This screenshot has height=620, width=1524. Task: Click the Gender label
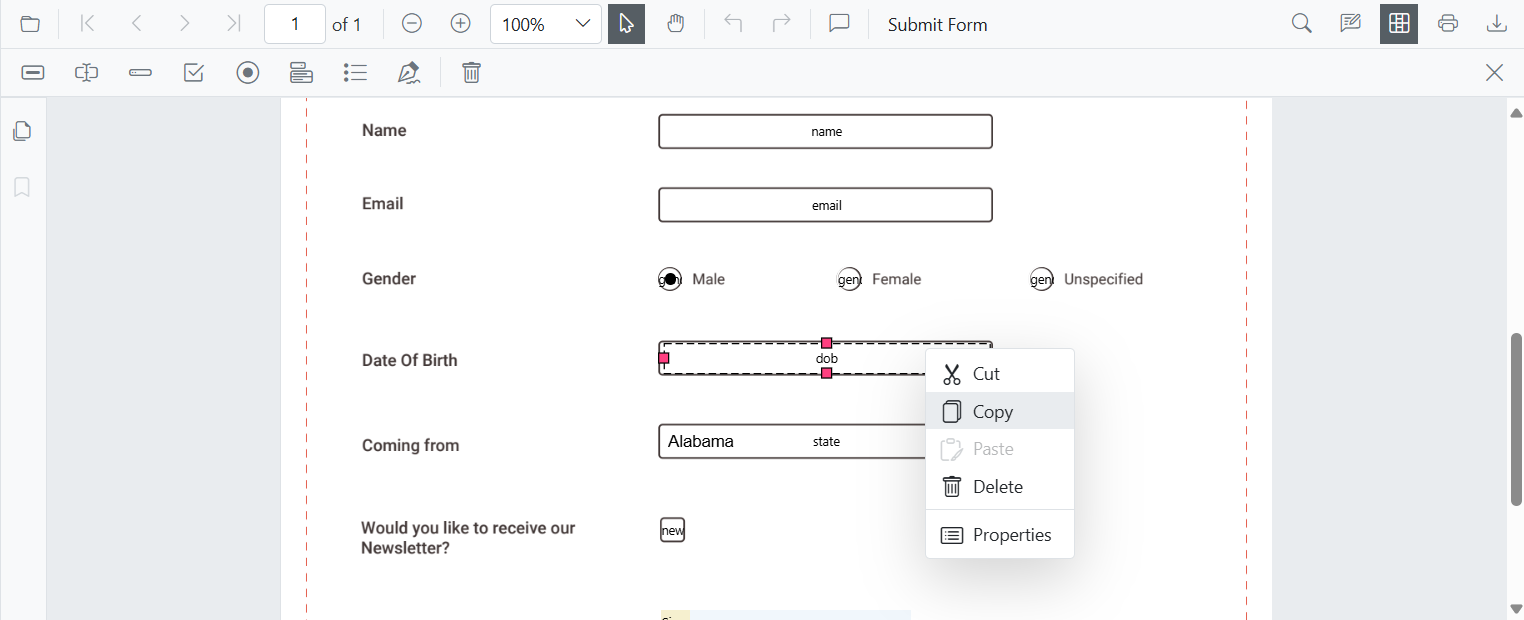pos(388,278)
